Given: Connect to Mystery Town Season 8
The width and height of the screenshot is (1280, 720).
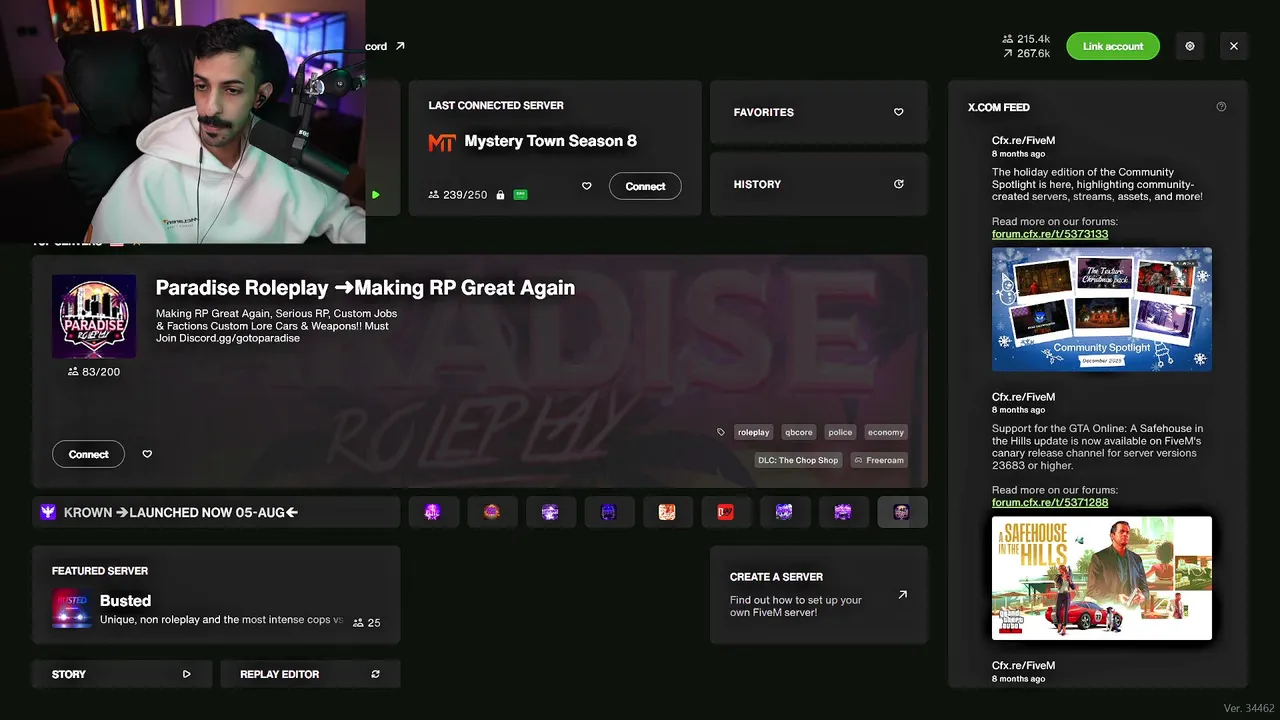Looking at the screenshot, I should [x=645, y=186].
